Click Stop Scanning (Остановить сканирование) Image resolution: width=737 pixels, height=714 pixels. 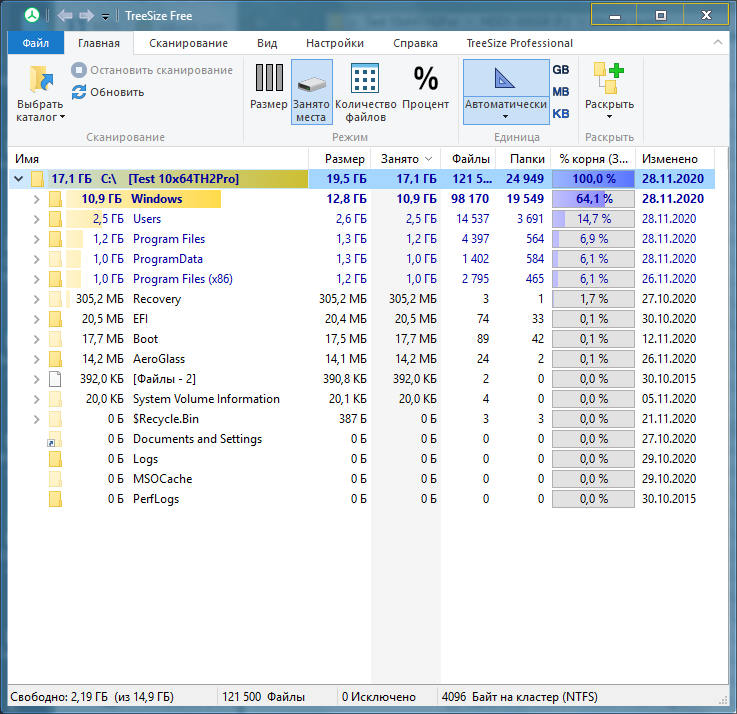coord(152,70)
